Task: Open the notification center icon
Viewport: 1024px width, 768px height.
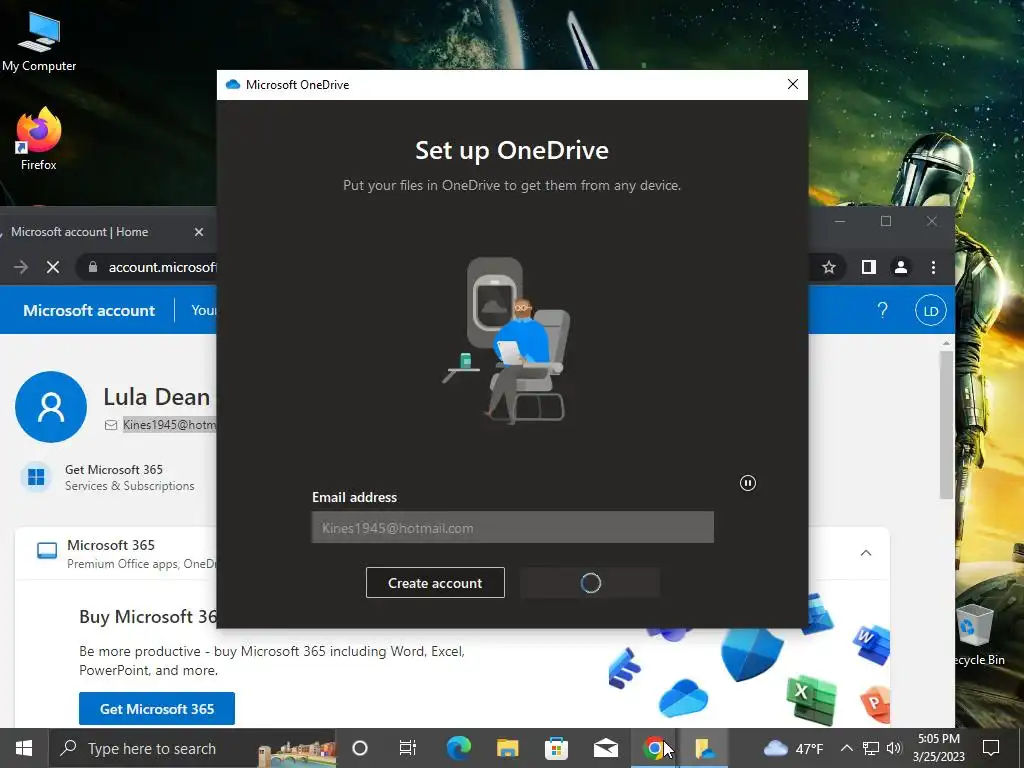Action: (991, 748)
